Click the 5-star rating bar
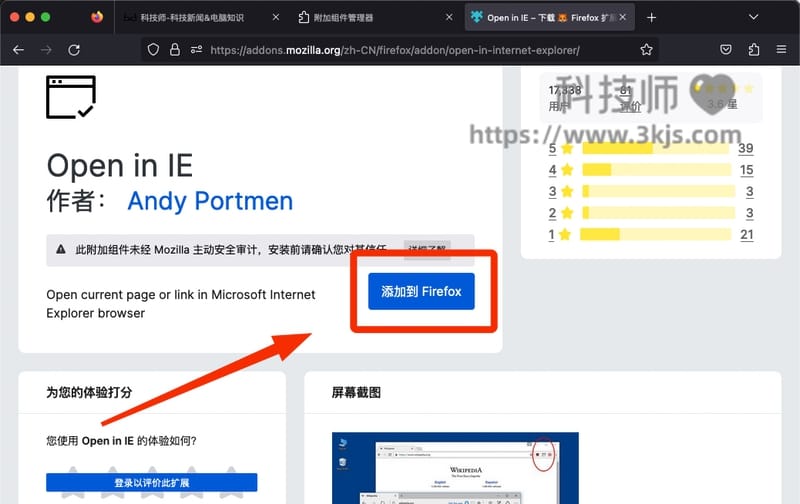Image resolution: width=800 pixels, height=504 pixels. click(656, 148)
